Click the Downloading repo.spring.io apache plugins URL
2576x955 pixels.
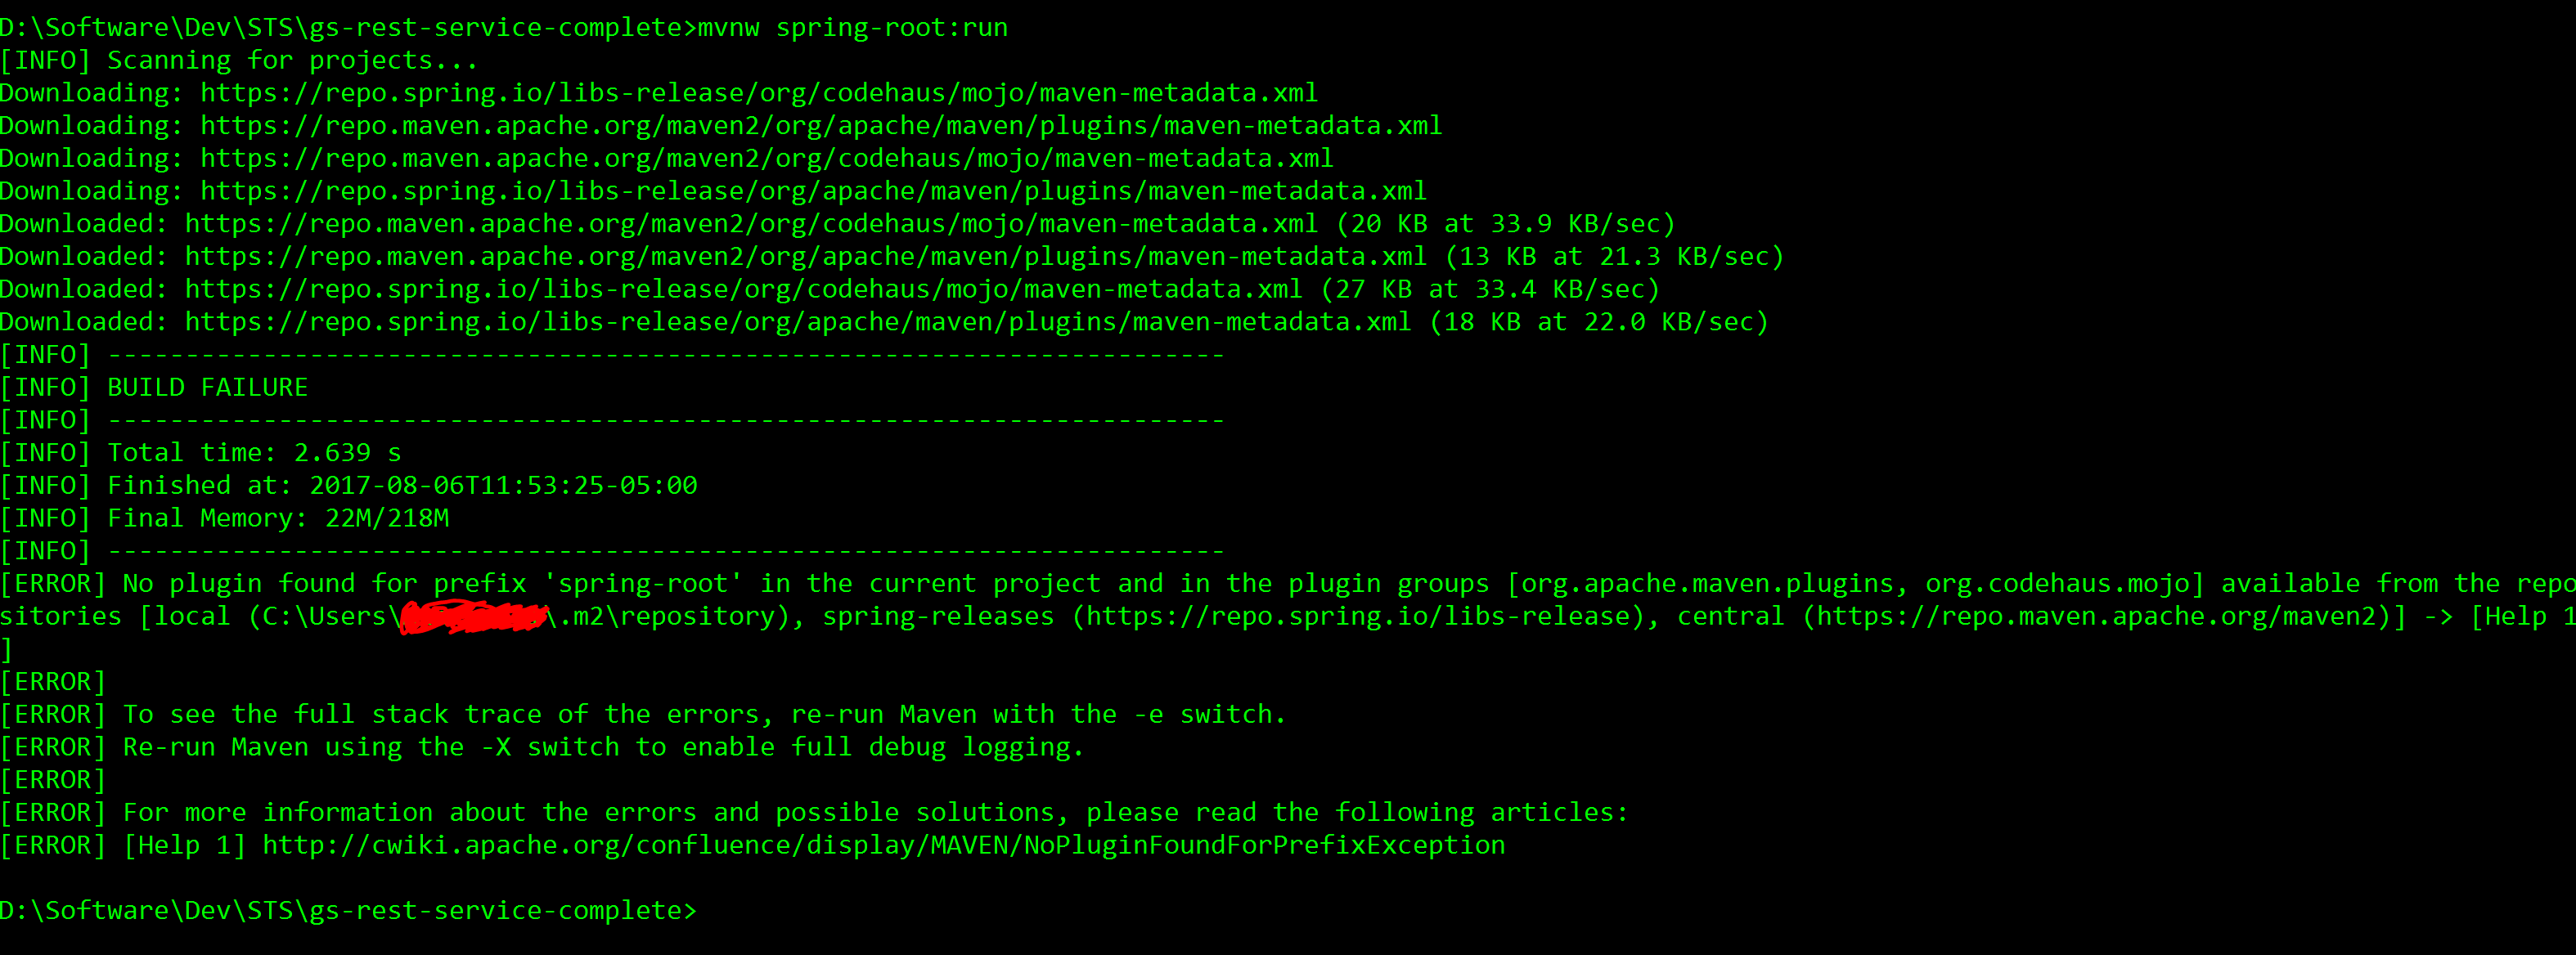813,191
